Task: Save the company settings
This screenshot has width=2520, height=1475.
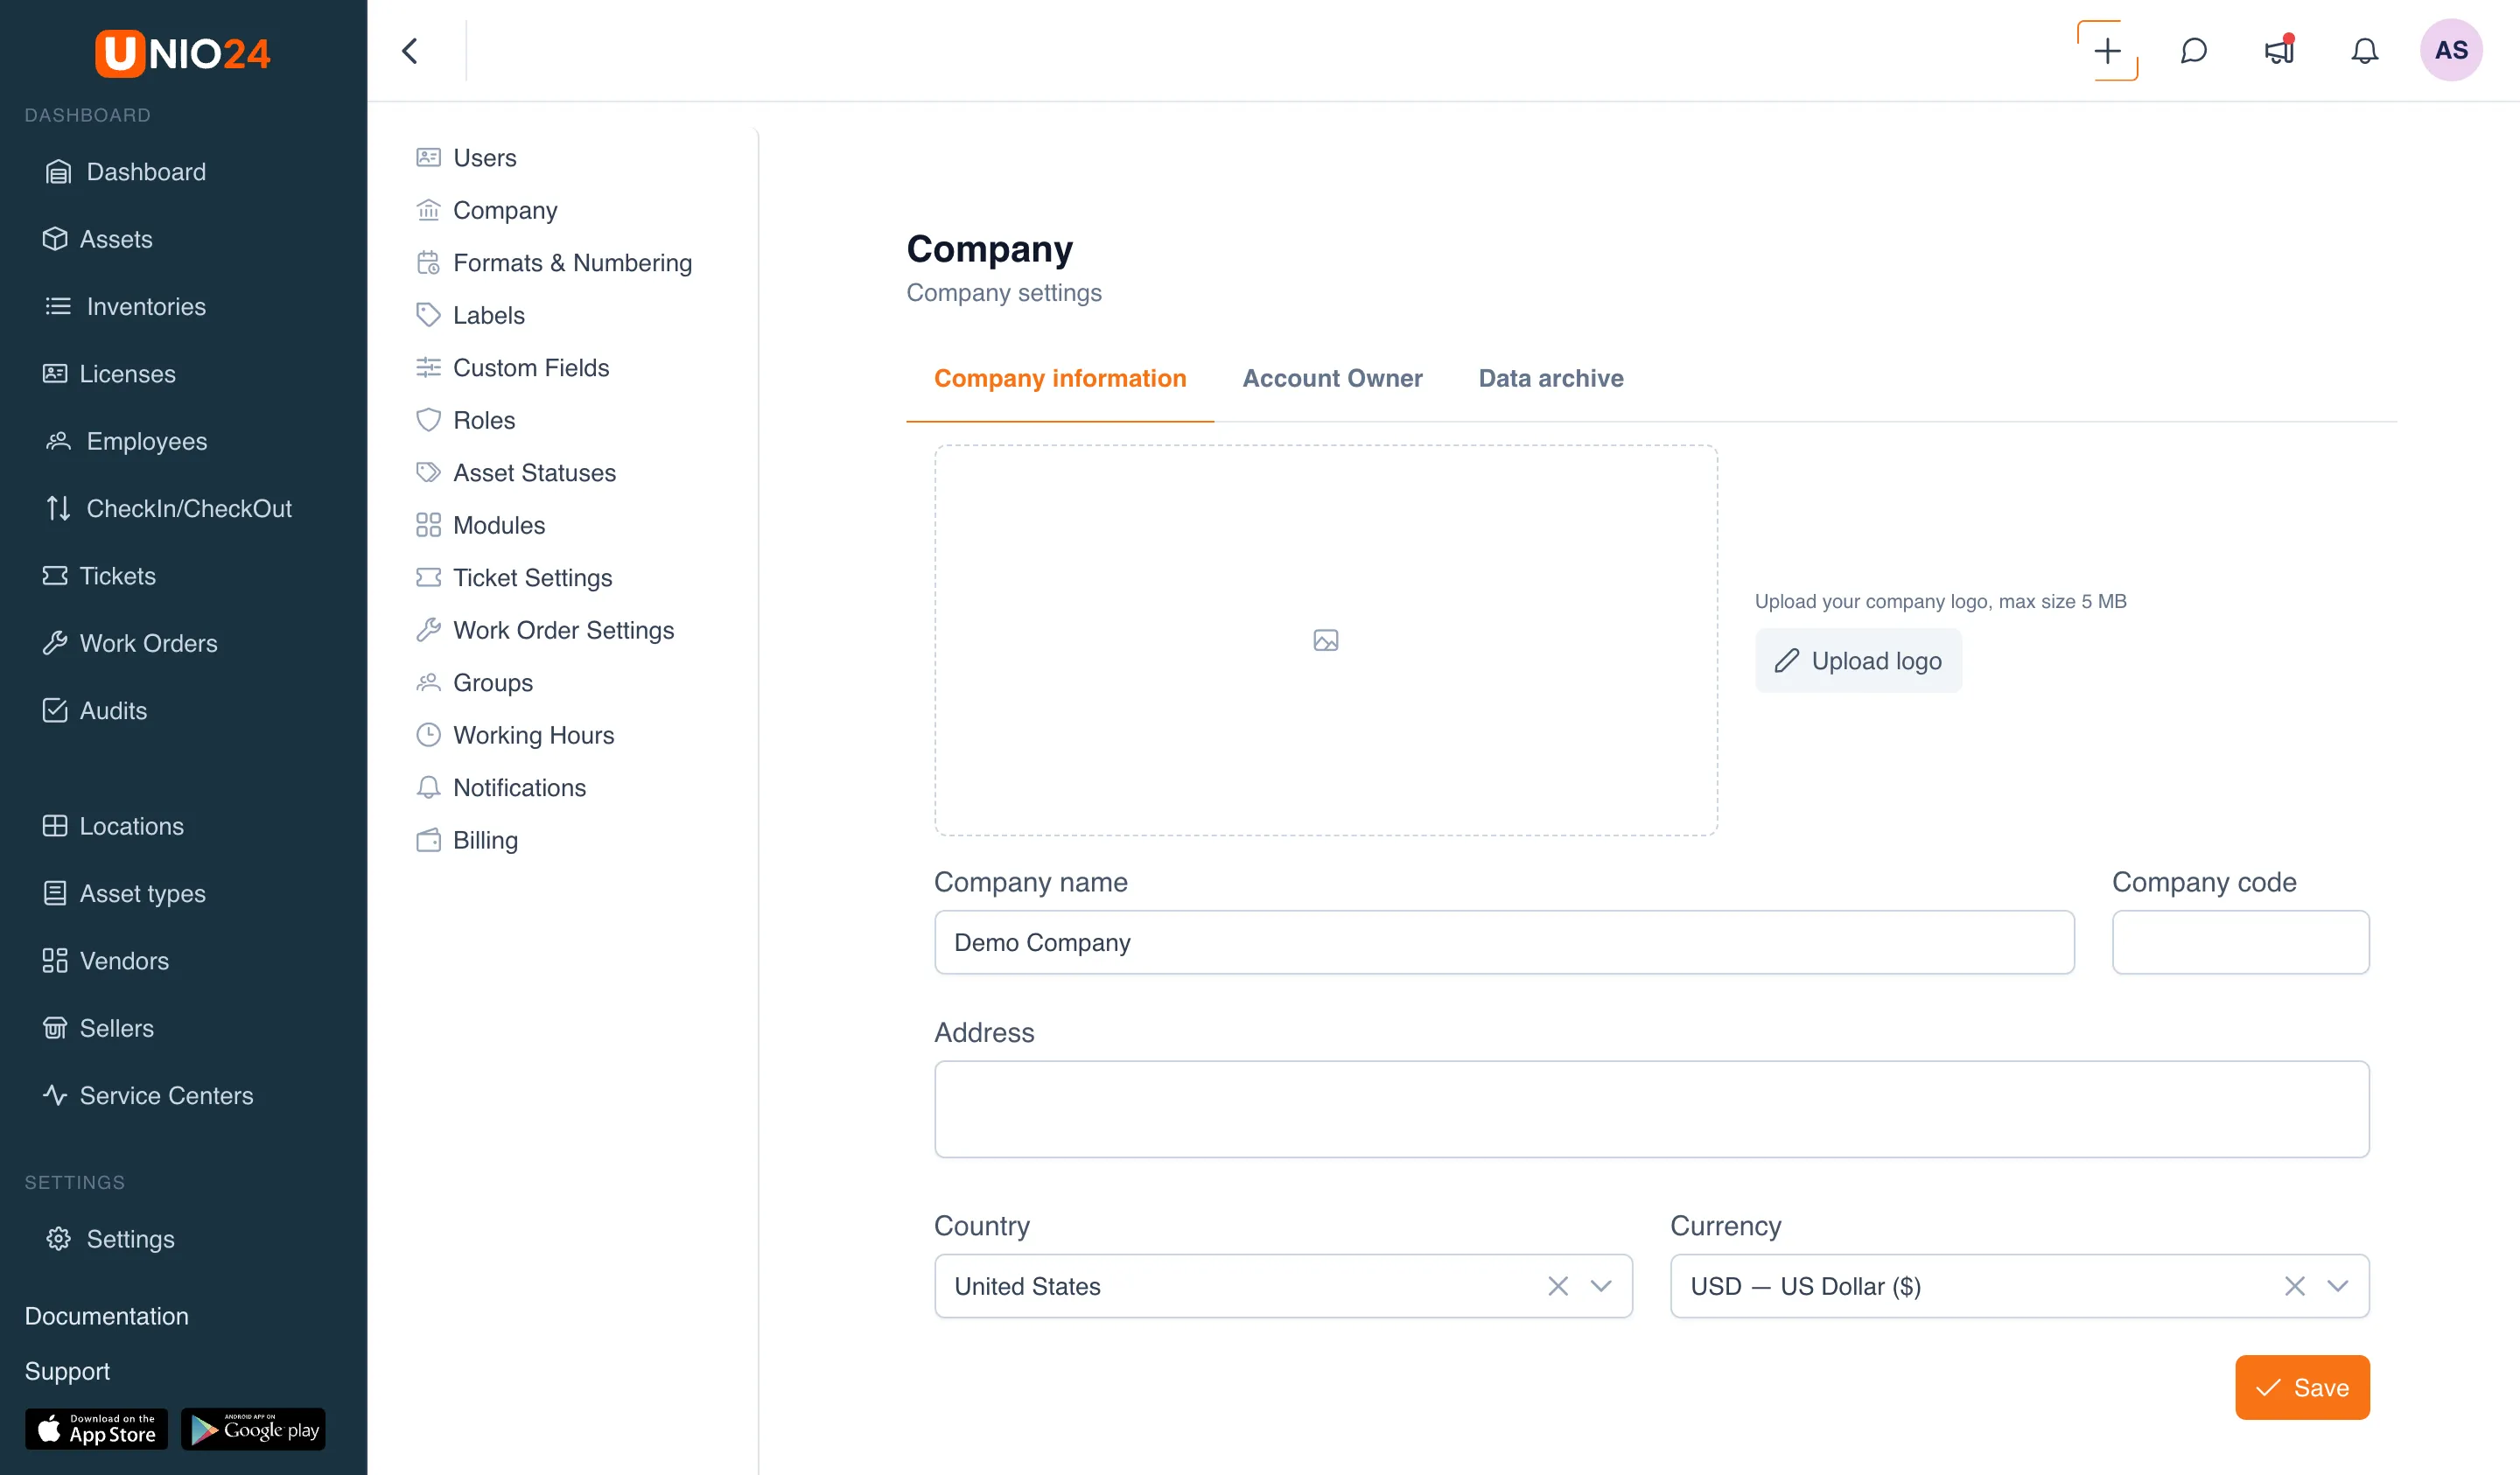Action: pos(2302,1388)
